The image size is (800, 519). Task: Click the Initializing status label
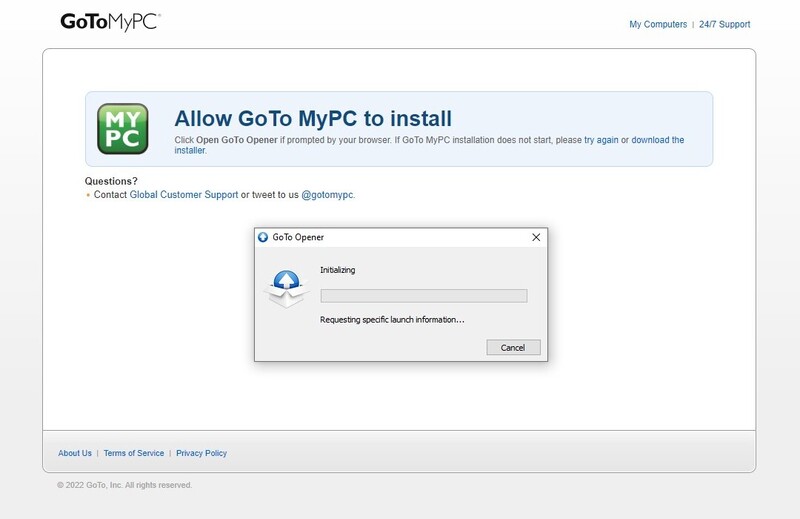tap(337, 270)
